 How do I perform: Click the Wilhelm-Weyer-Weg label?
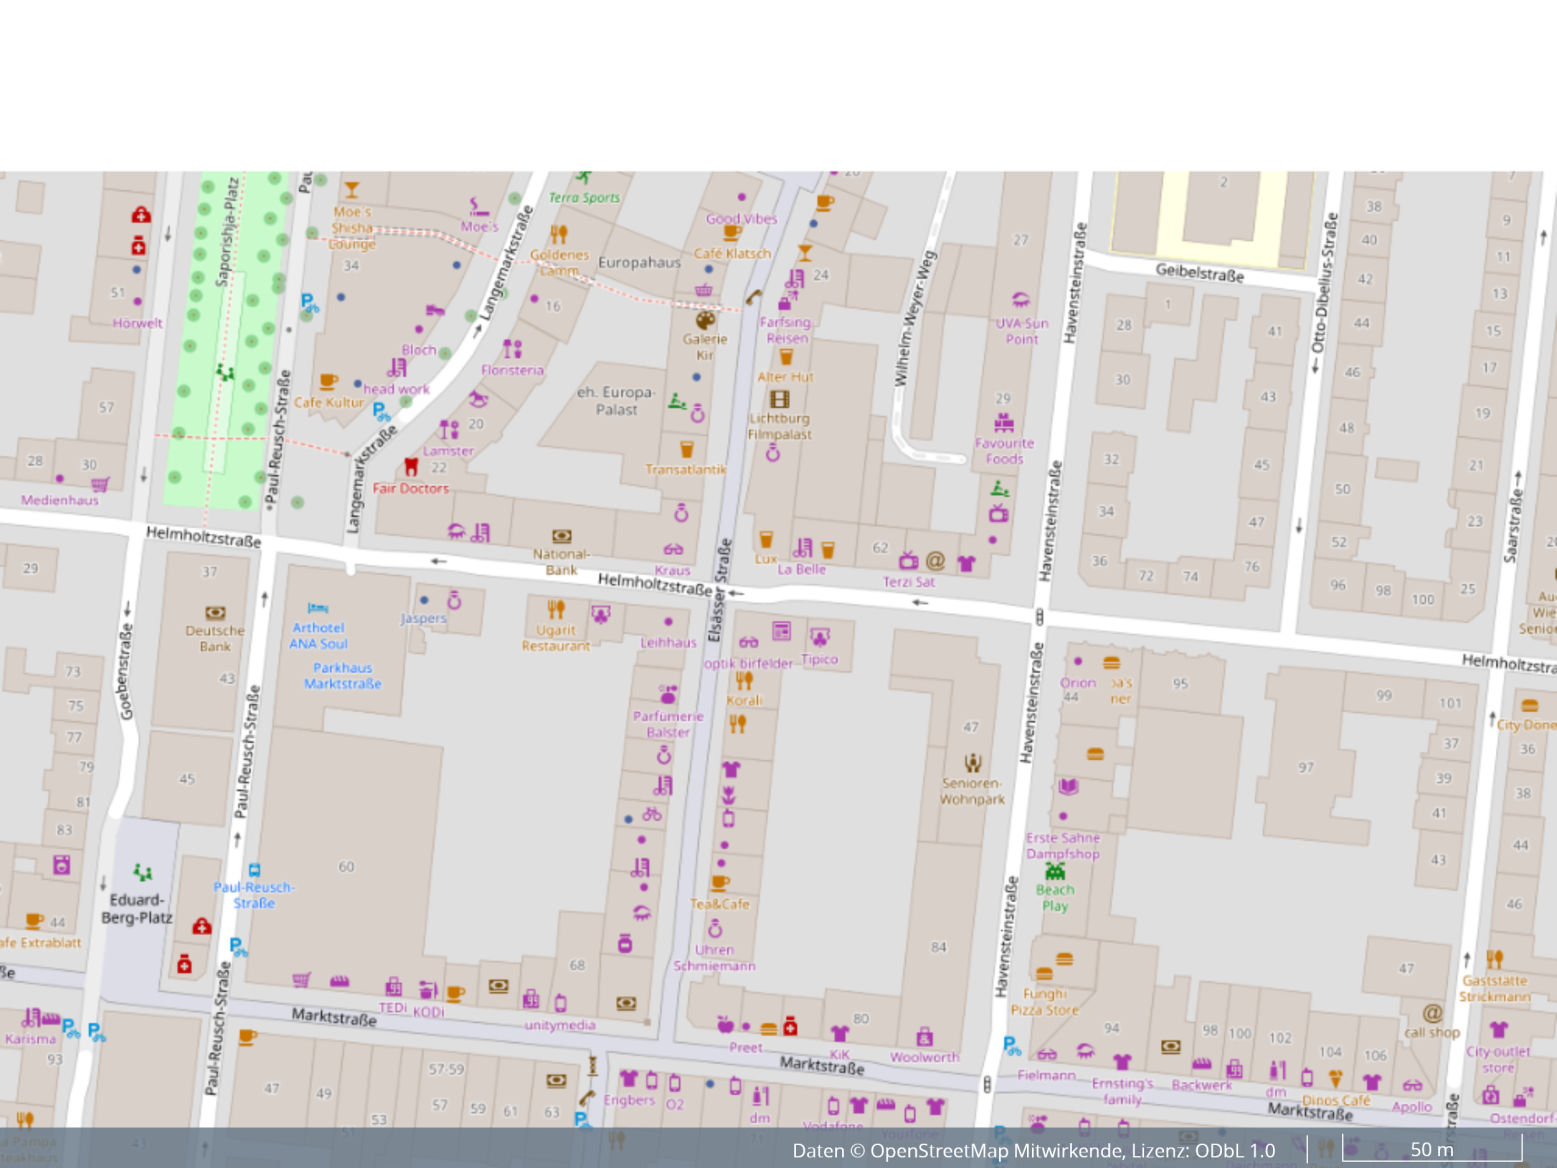tap(915, 320)
